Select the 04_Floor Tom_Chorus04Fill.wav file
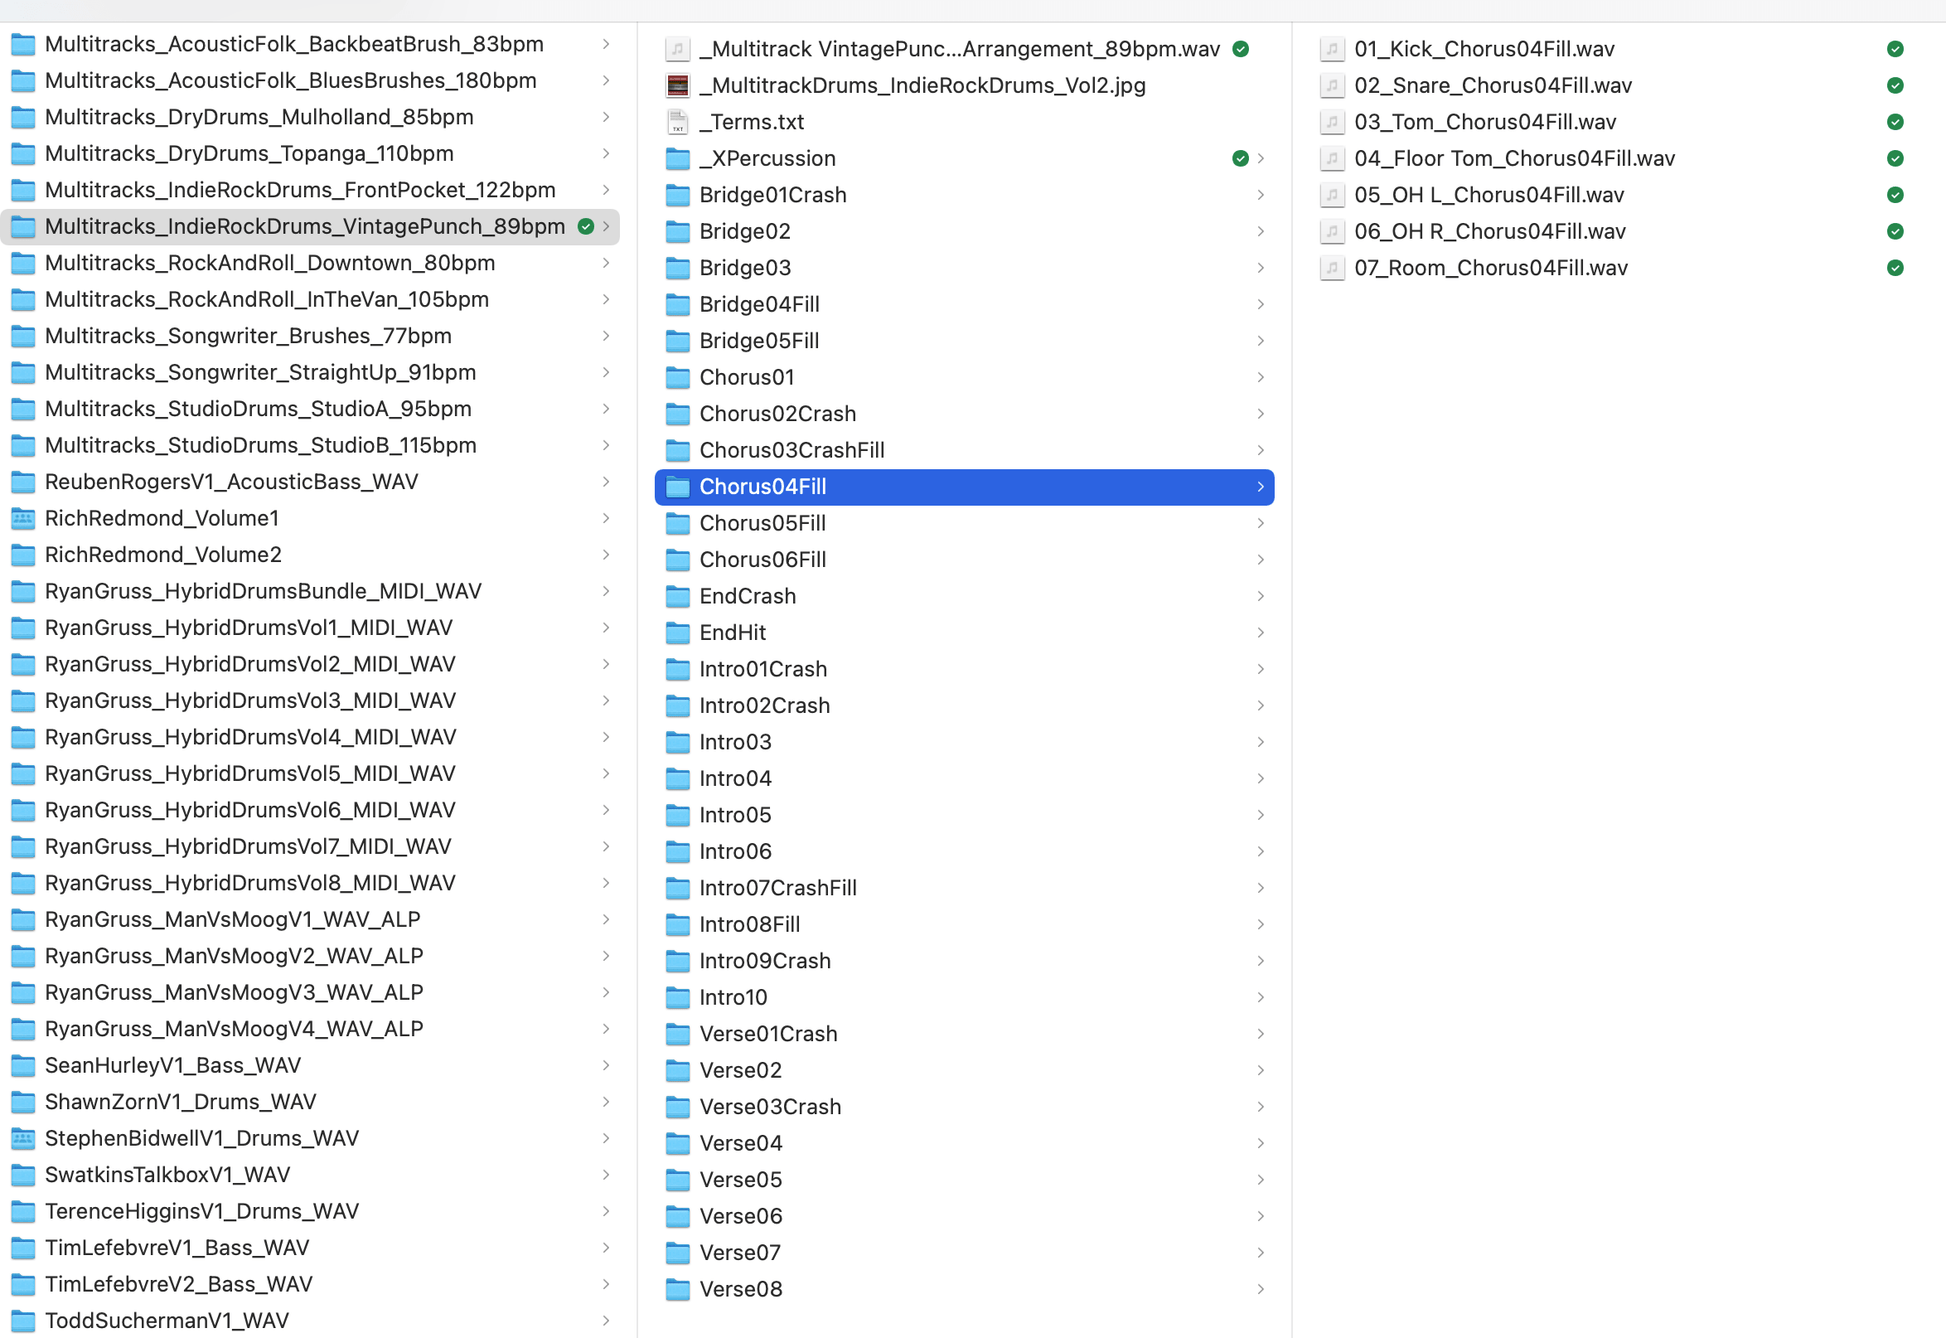Viewport: 1946px width, 1338px height. tap(1513, 159)
